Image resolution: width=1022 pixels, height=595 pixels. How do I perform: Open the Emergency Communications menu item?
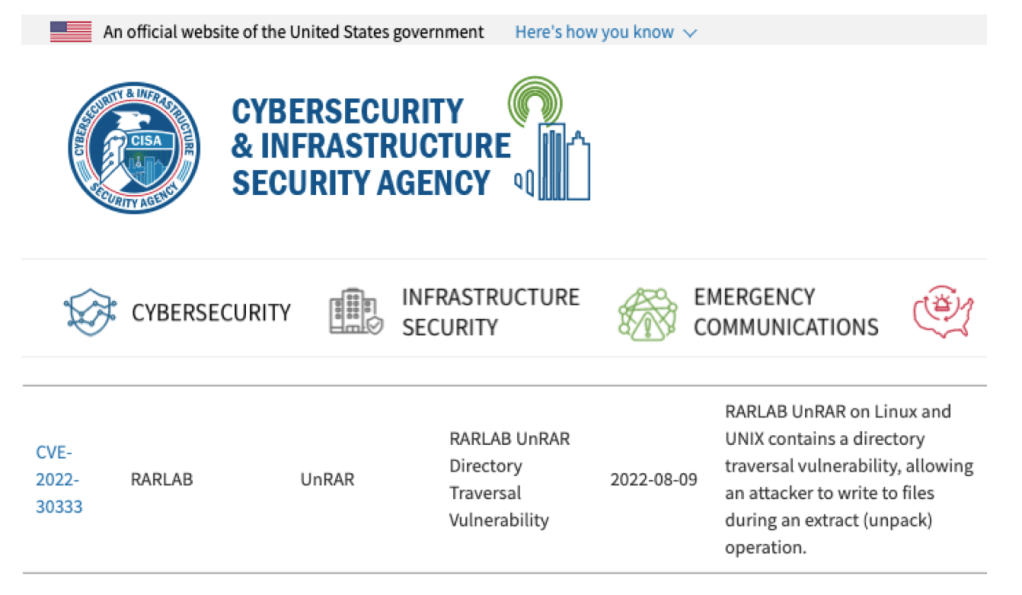click(x=785, y=312)
